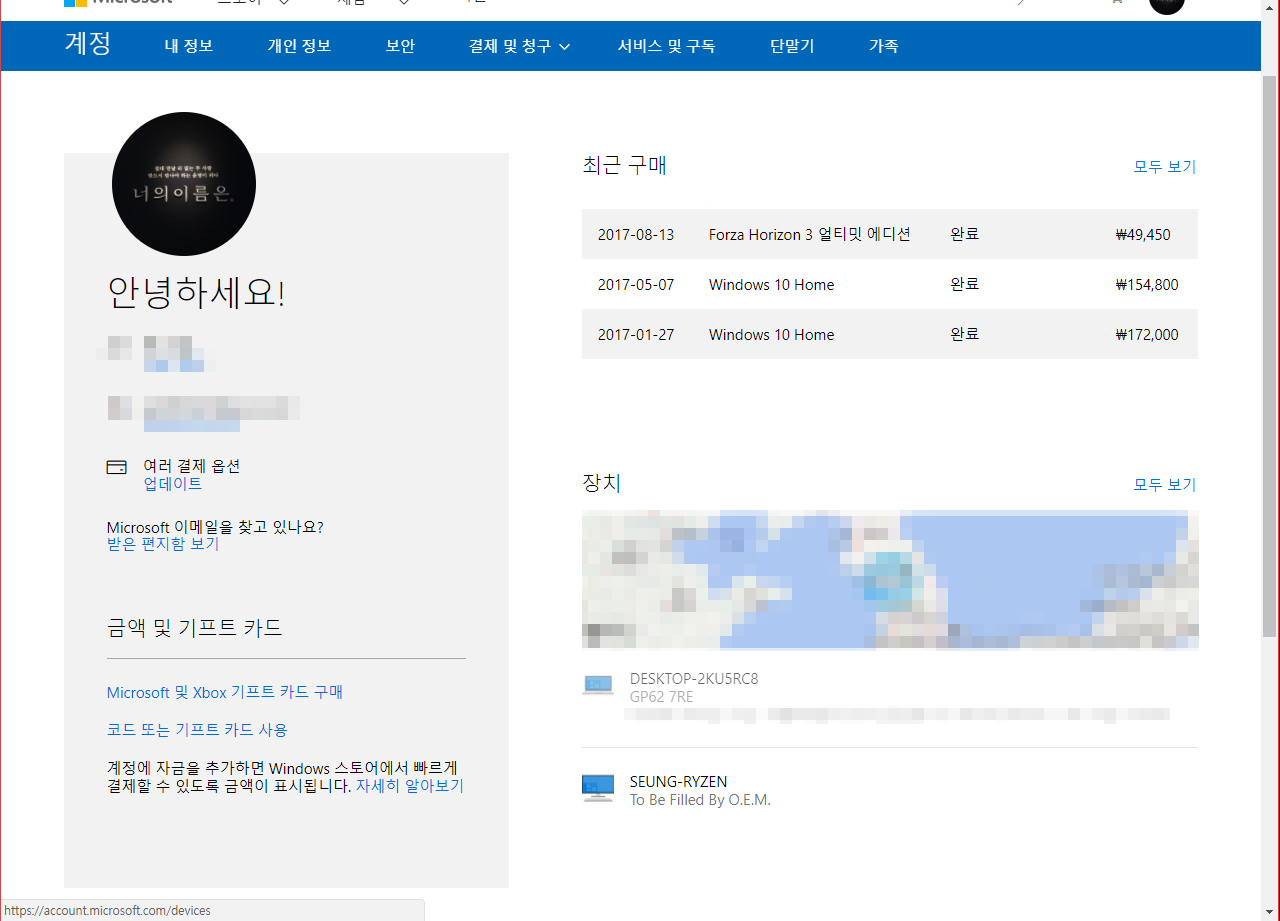Open the 자세히 알아보기 link

(410, 786)
